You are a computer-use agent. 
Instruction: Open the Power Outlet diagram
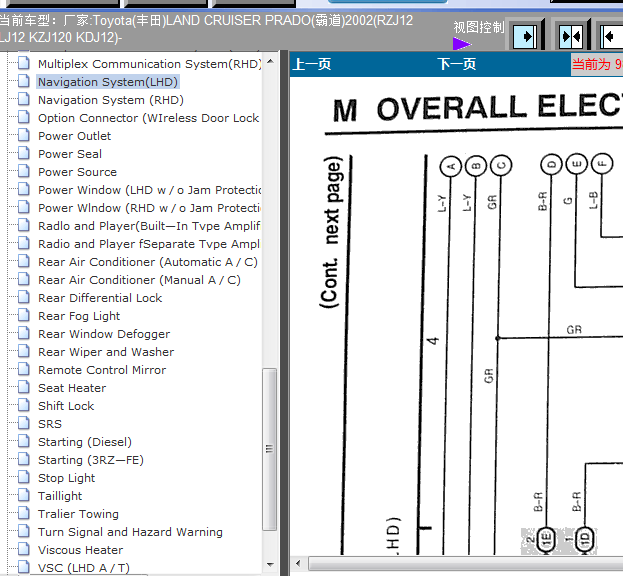(74, 136)
